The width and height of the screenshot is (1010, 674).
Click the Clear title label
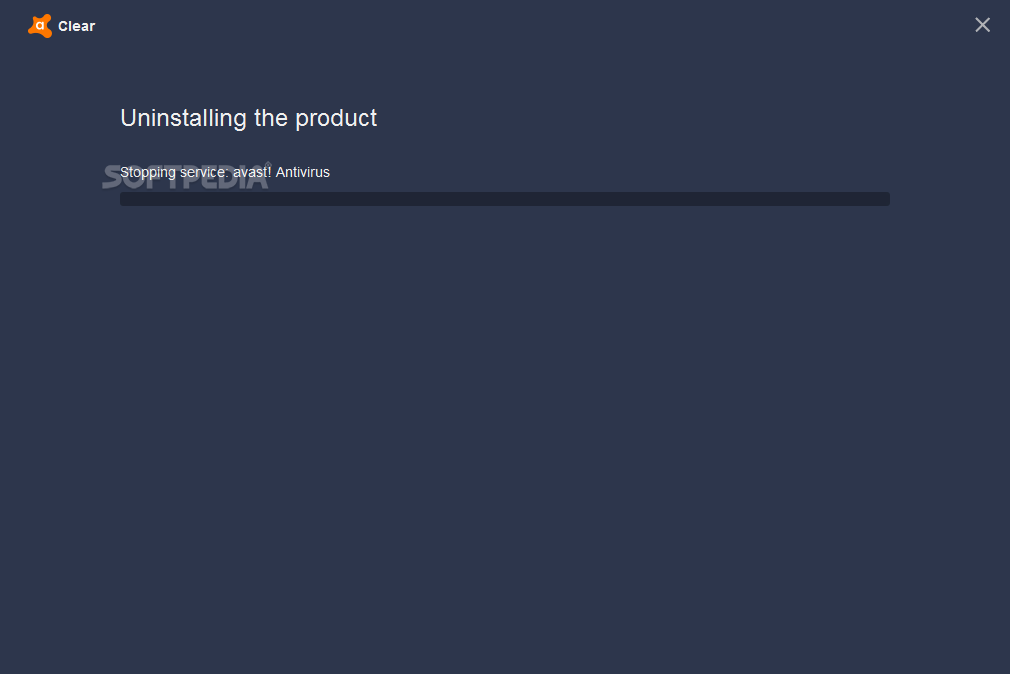coord(77,26)
